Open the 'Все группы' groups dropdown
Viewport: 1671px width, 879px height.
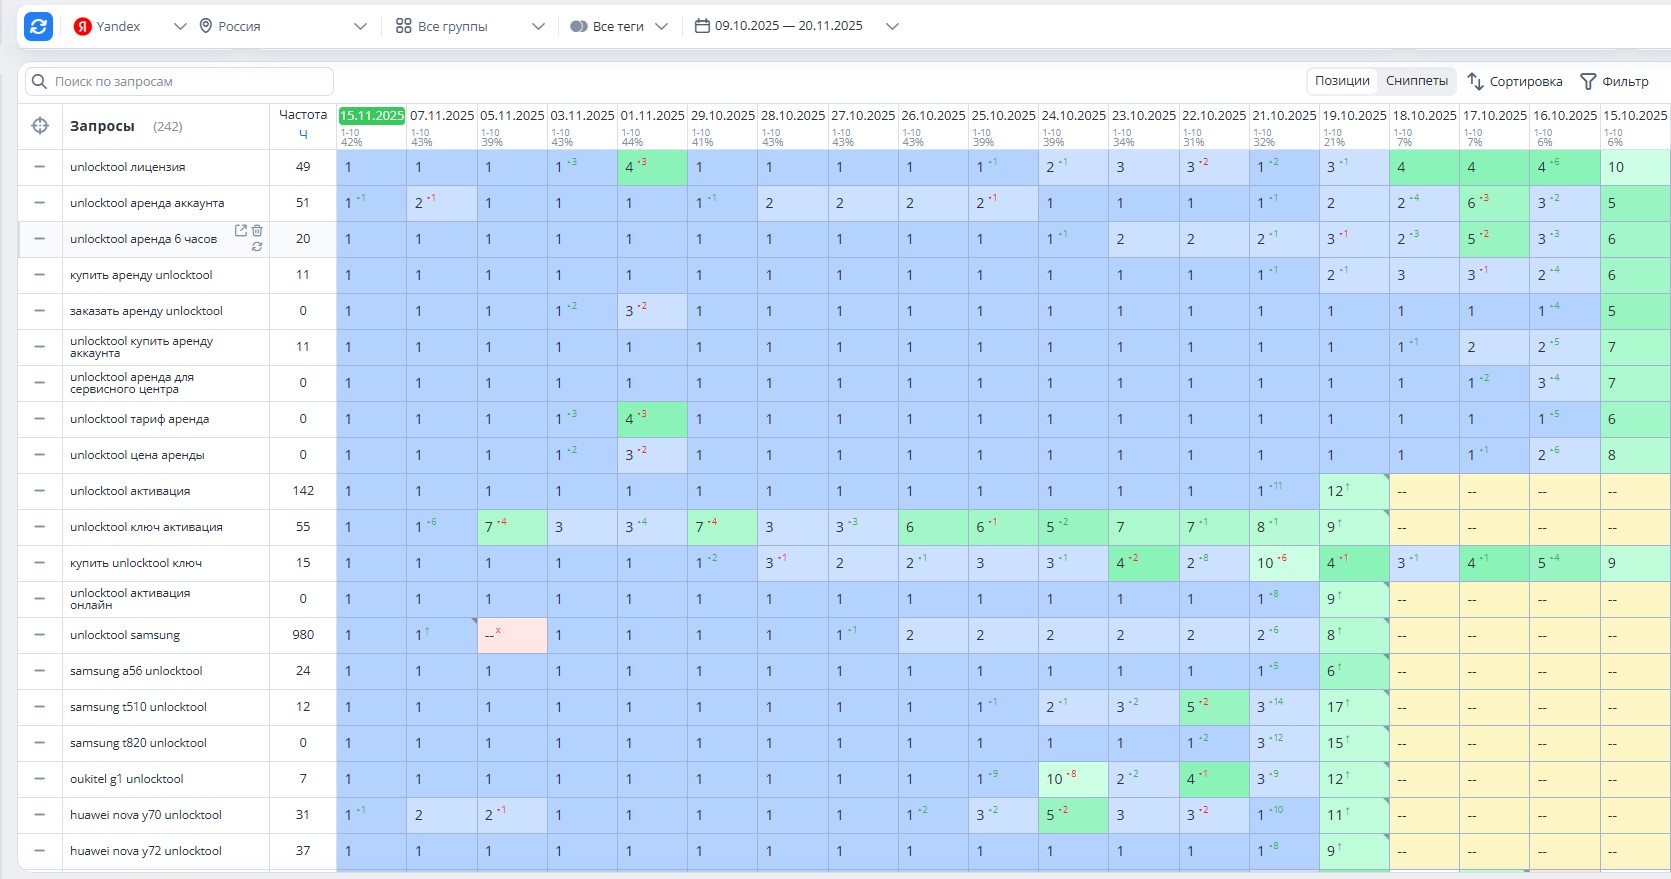coord(470,27)
